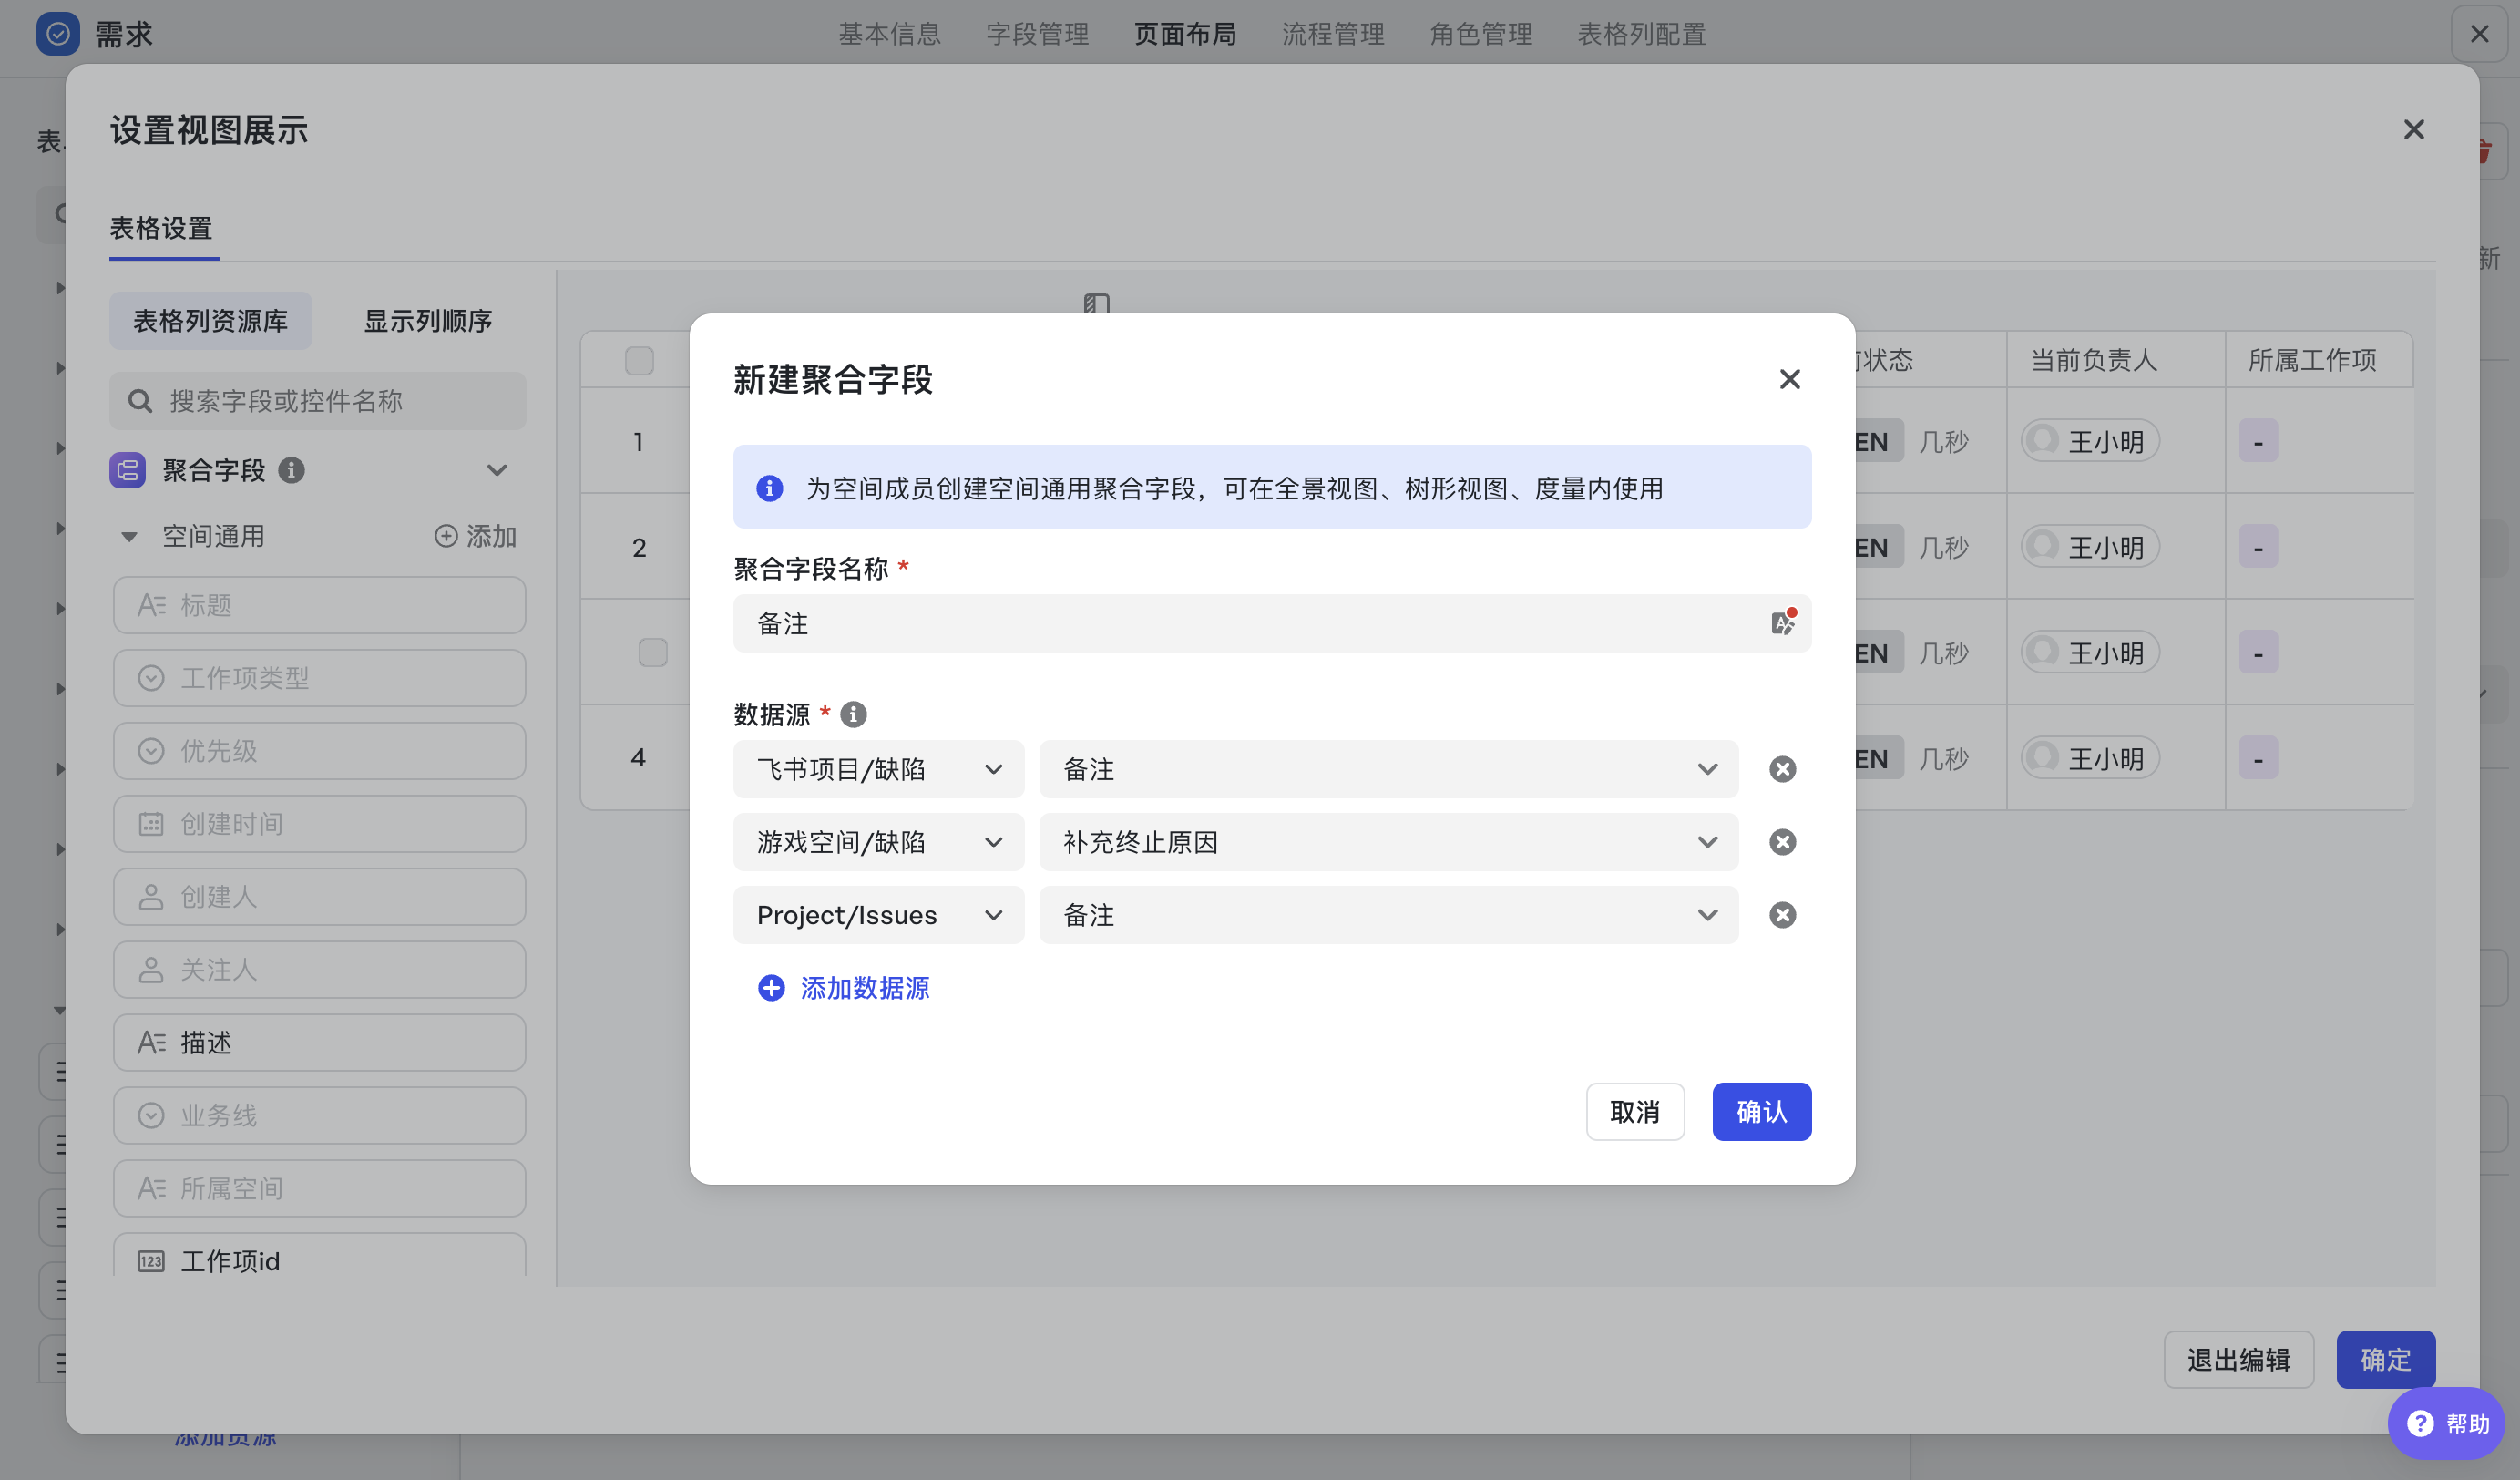Switch to 表格列资源库 tab
The width and height of the screenshot is (2520, 1480).
coord(210,321)
